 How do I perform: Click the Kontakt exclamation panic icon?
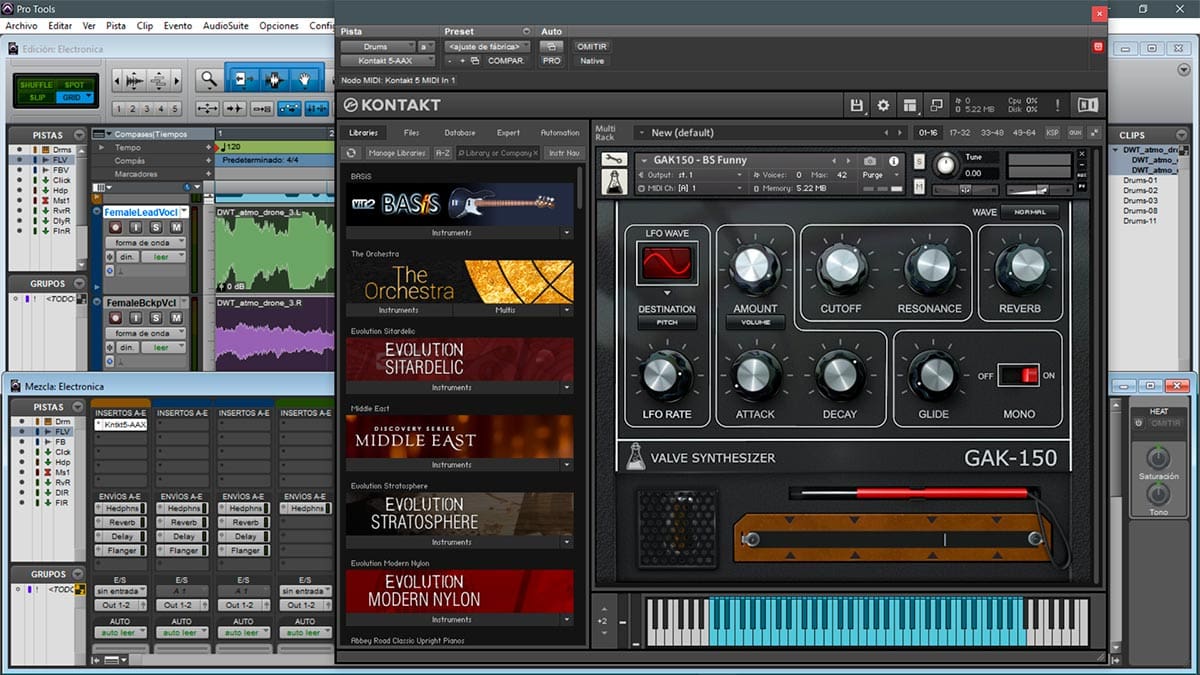(x=1057, y=105)
